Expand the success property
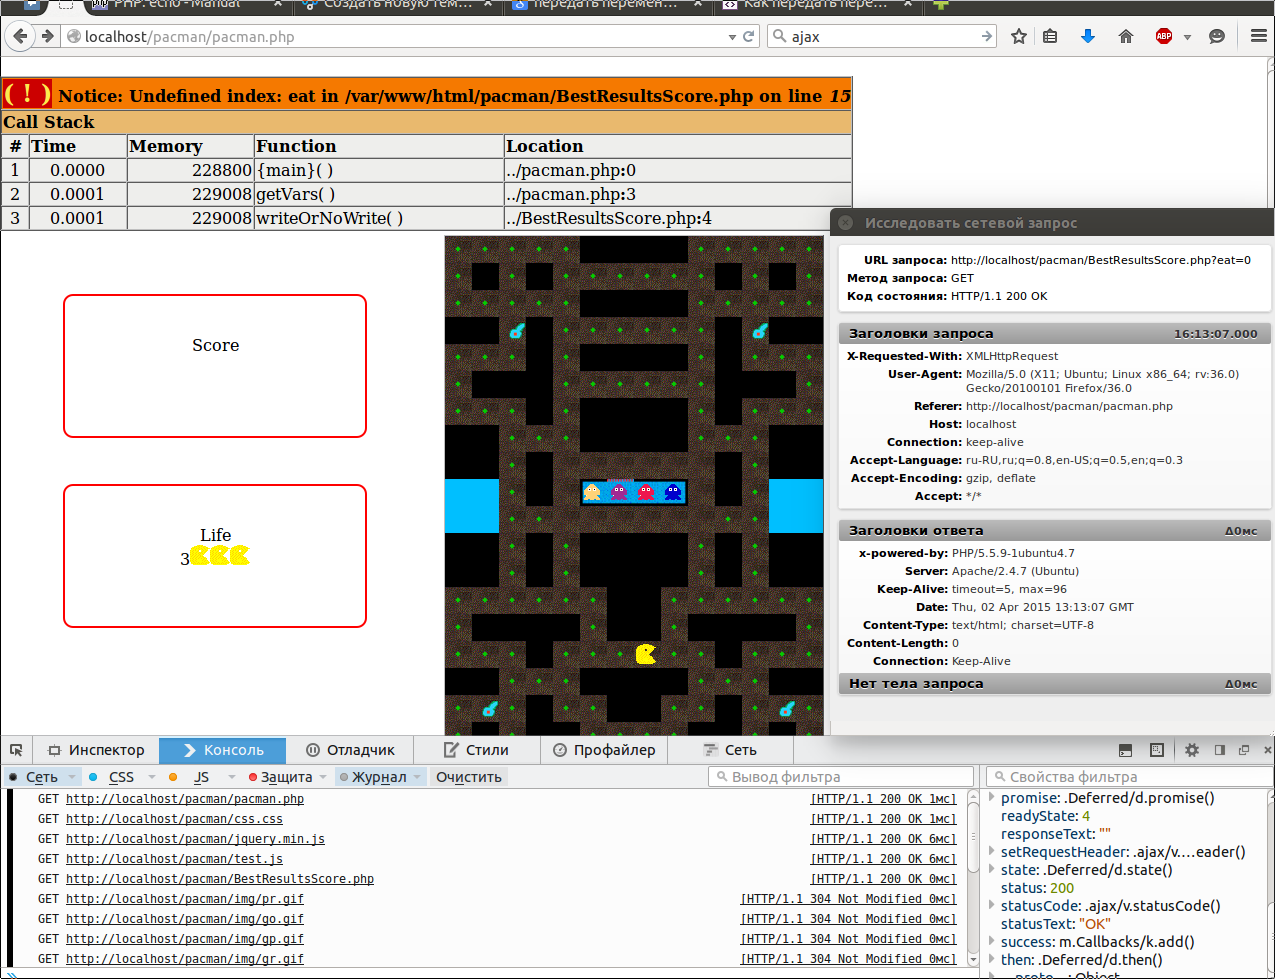The image size is (1275, 979). [992, 942]
